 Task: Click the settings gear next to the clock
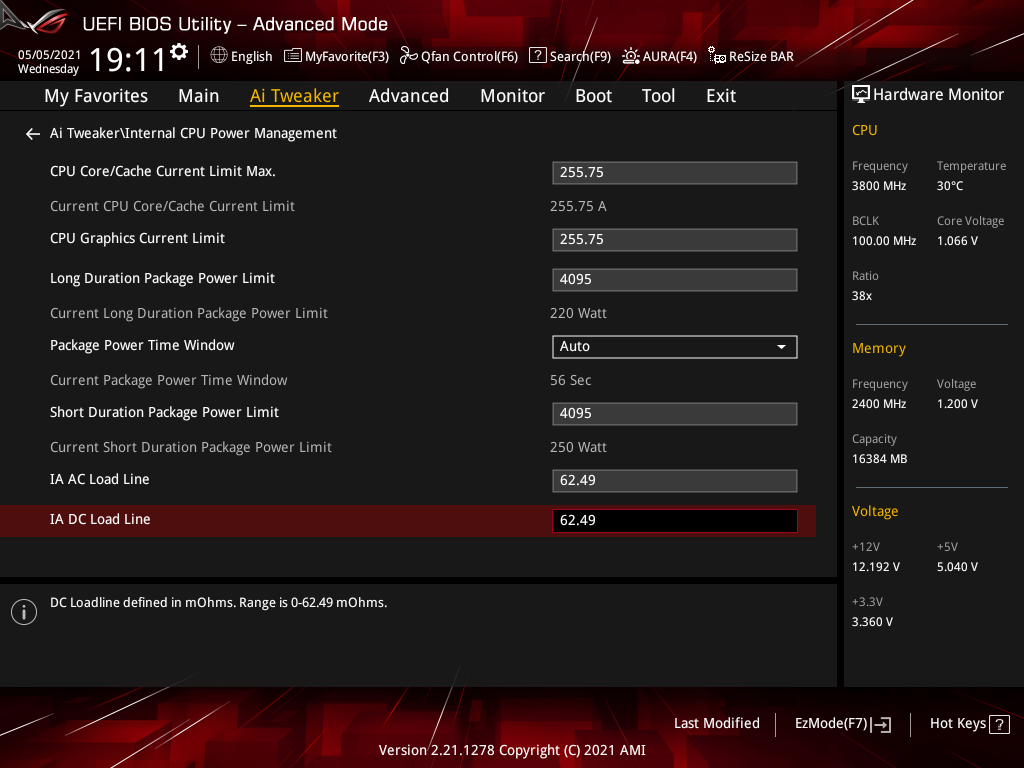coord(179,52)
